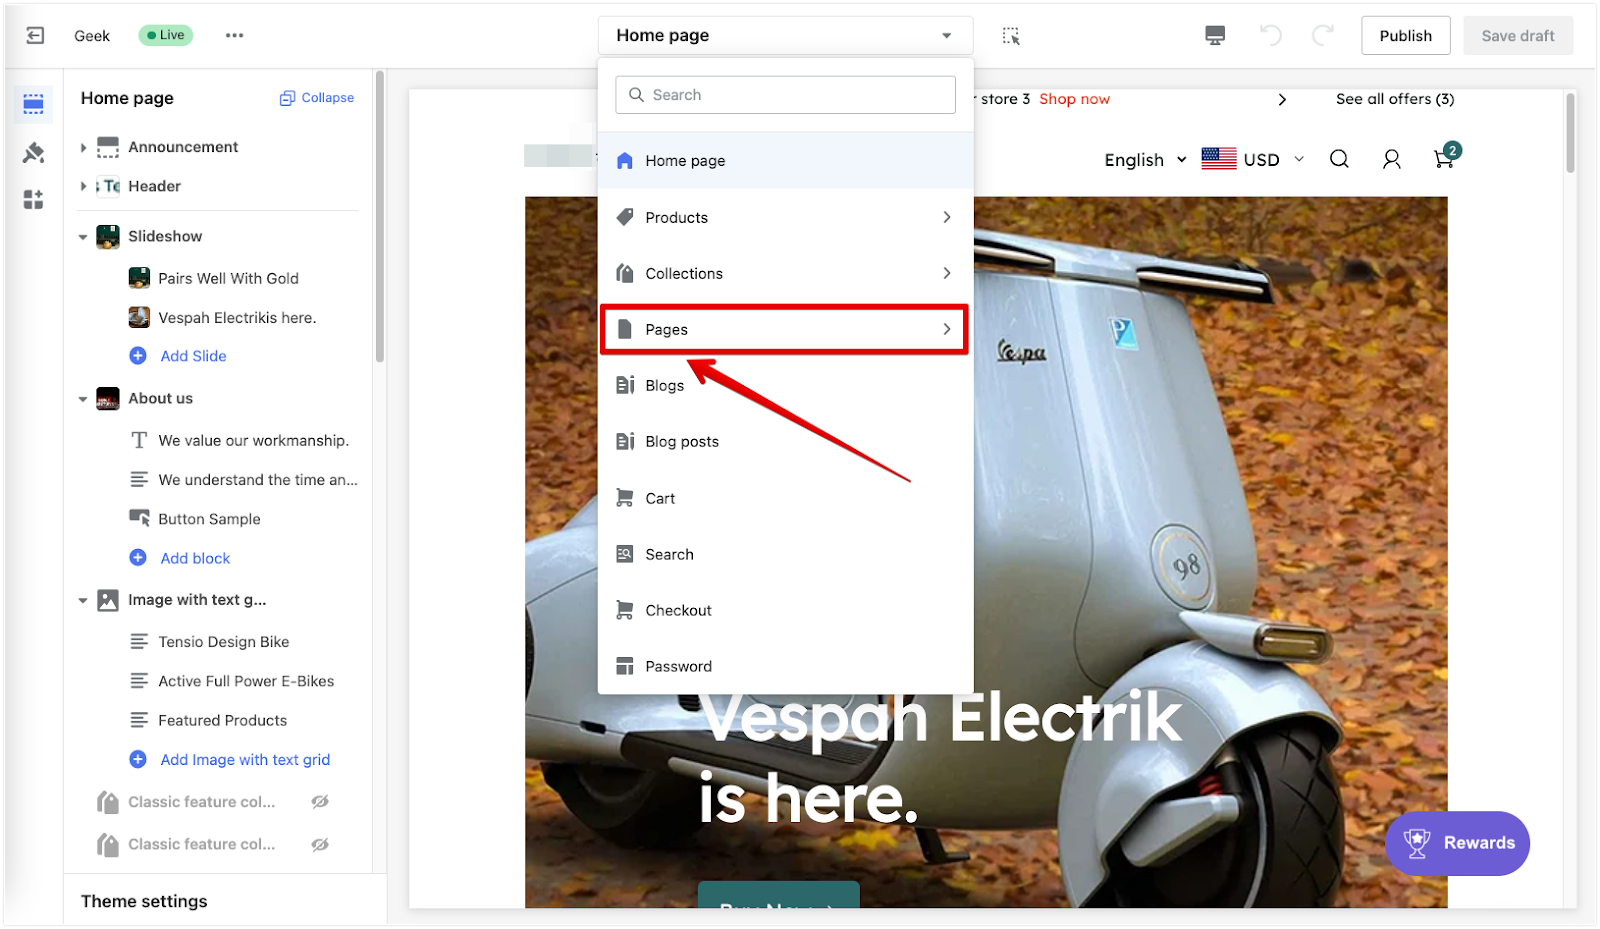Click the Slideshow section icon

click(108, 236)
